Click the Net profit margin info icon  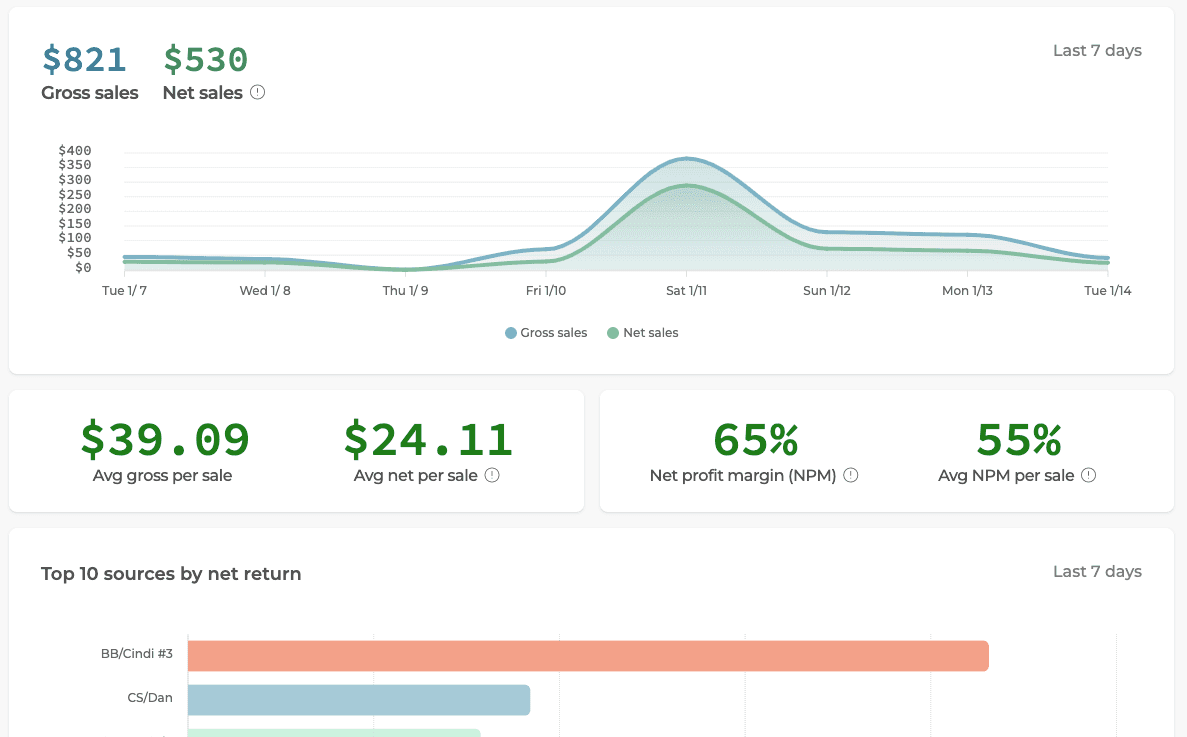coord(850,475)
